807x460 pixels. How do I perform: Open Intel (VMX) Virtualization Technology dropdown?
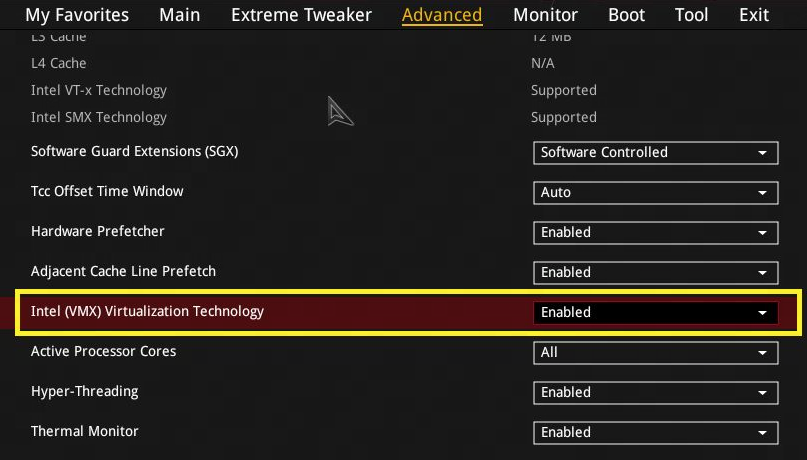[x=655, y=313]
